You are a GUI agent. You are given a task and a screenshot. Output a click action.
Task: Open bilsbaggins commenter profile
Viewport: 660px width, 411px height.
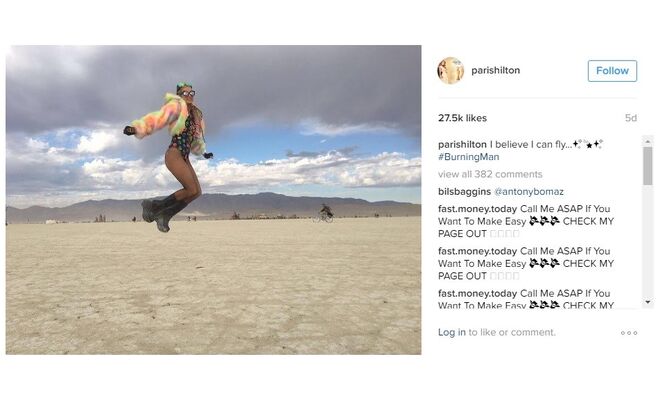[x=464, y=192]
